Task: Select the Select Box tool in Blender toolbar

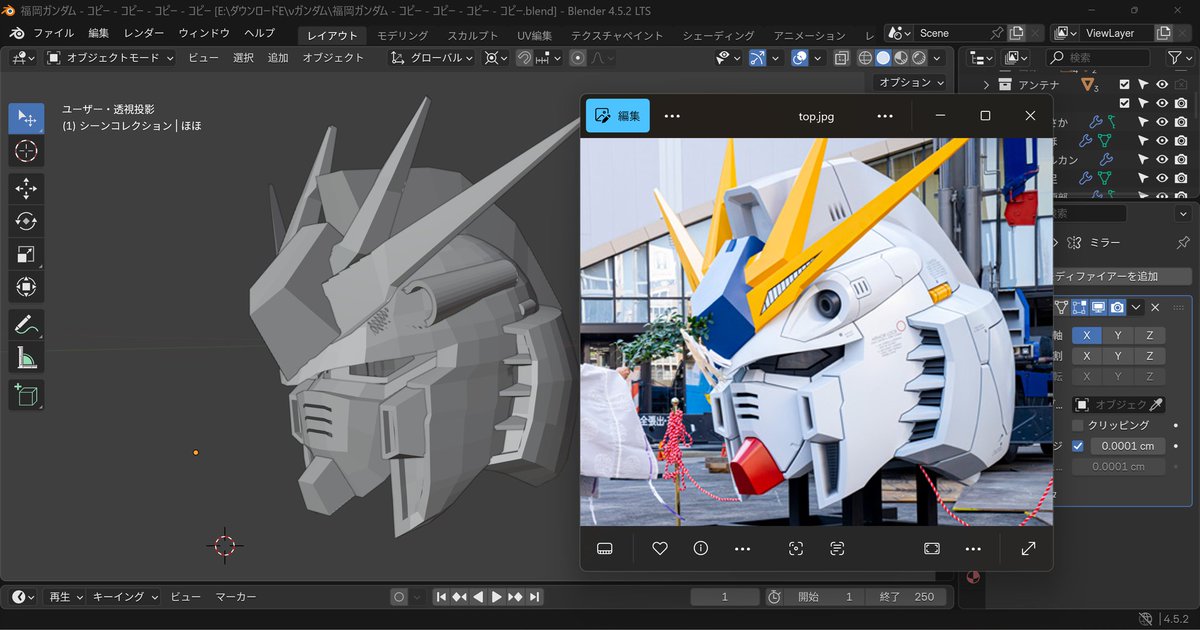Action: [26, 118]
